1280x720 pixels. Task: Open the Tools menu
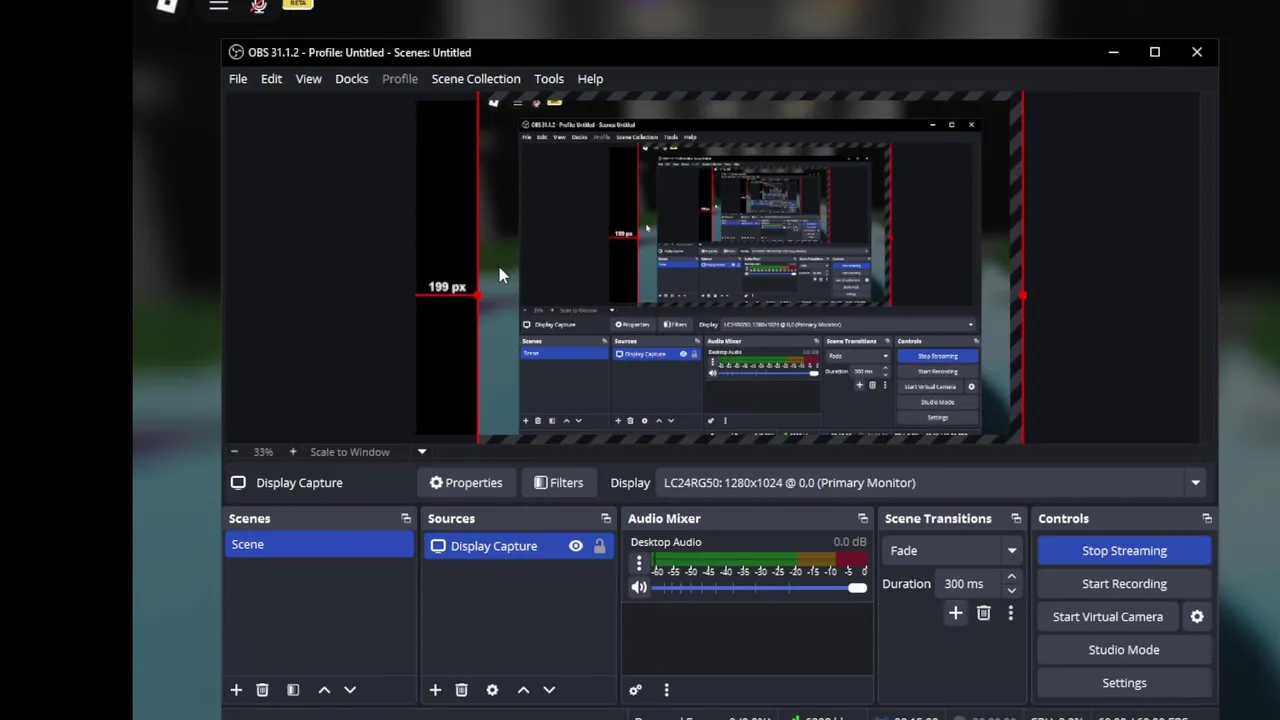(548, 79)
